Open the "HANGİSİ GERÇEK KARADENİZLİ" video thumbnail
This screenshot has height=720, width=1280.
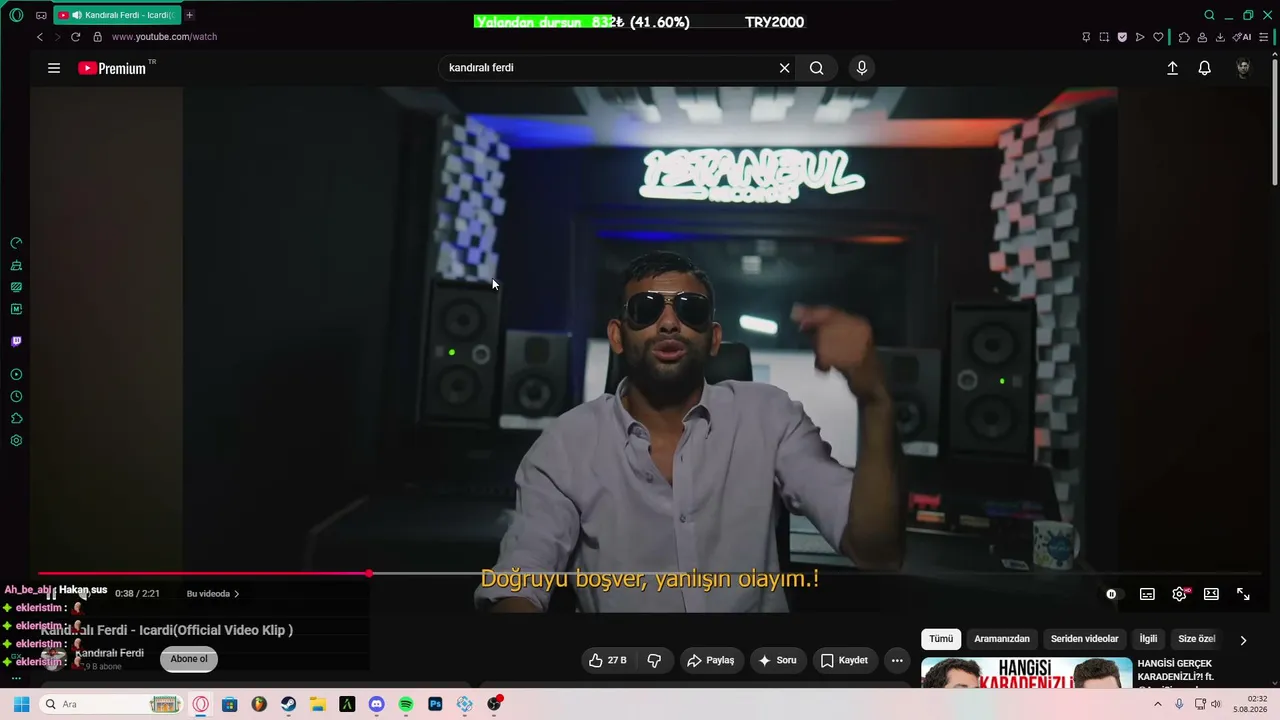1026,674
